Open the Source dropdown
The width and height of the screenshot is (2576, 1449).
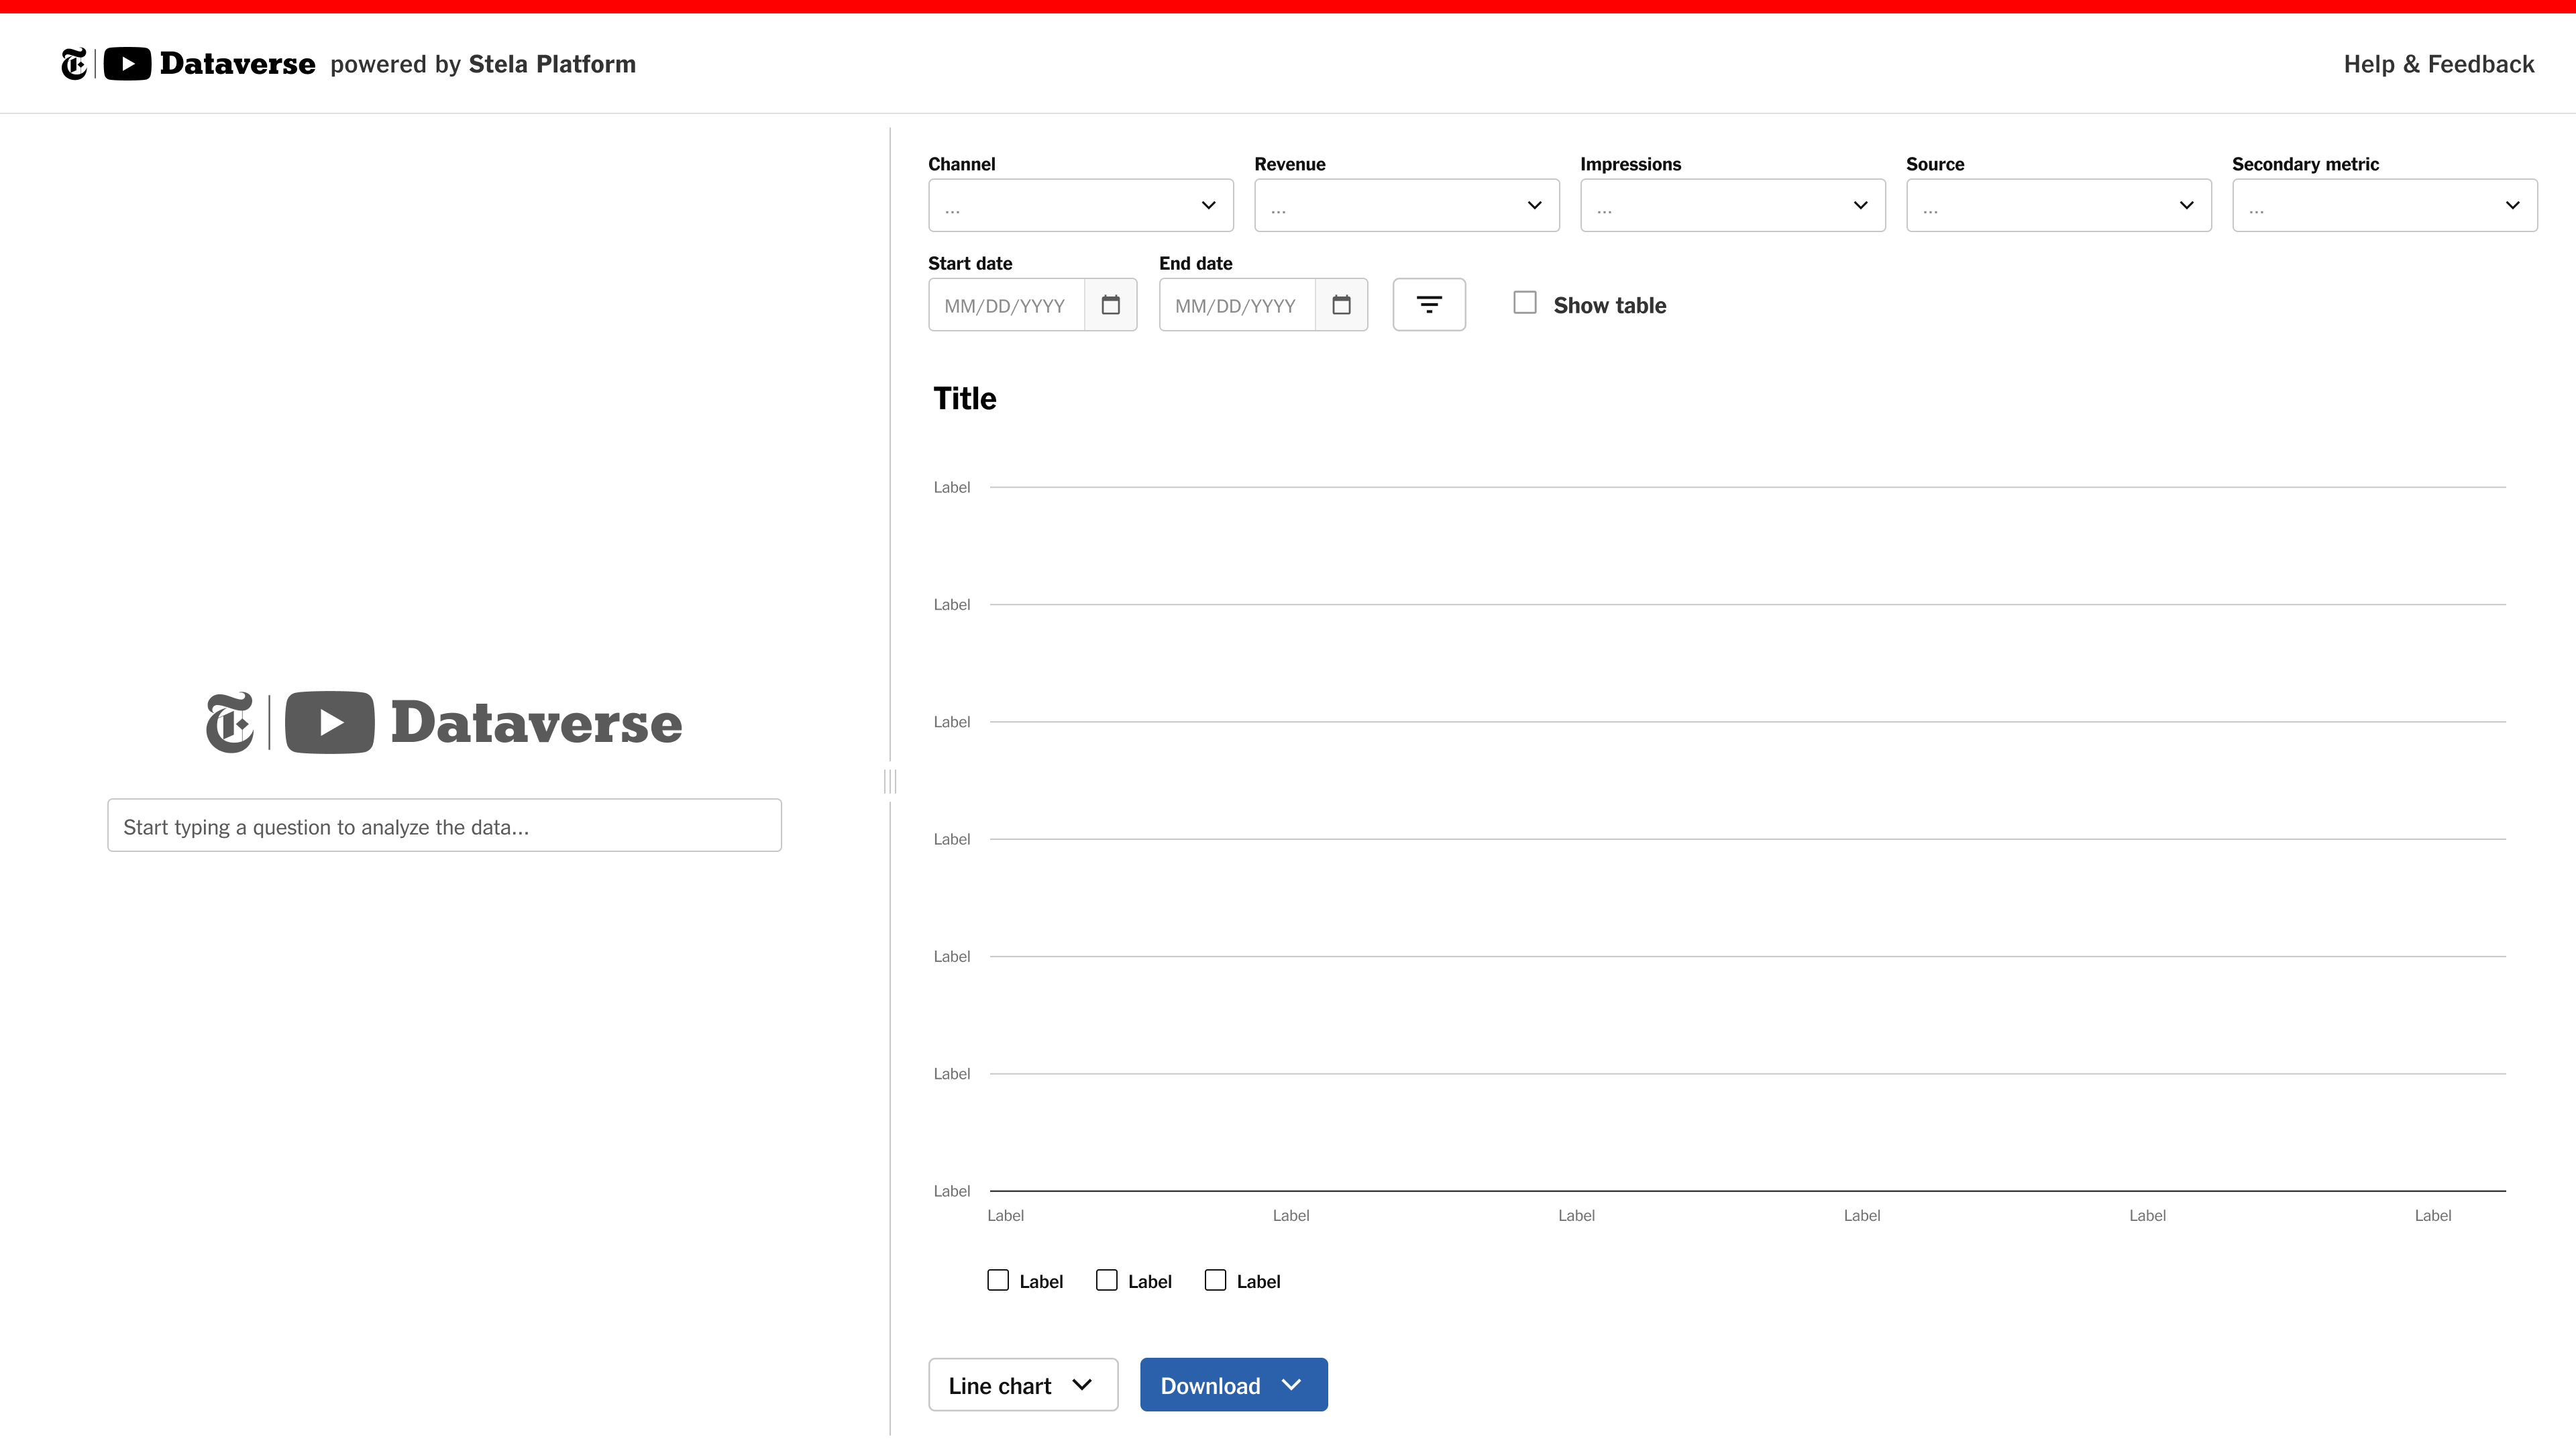[x=2059, y=205]
